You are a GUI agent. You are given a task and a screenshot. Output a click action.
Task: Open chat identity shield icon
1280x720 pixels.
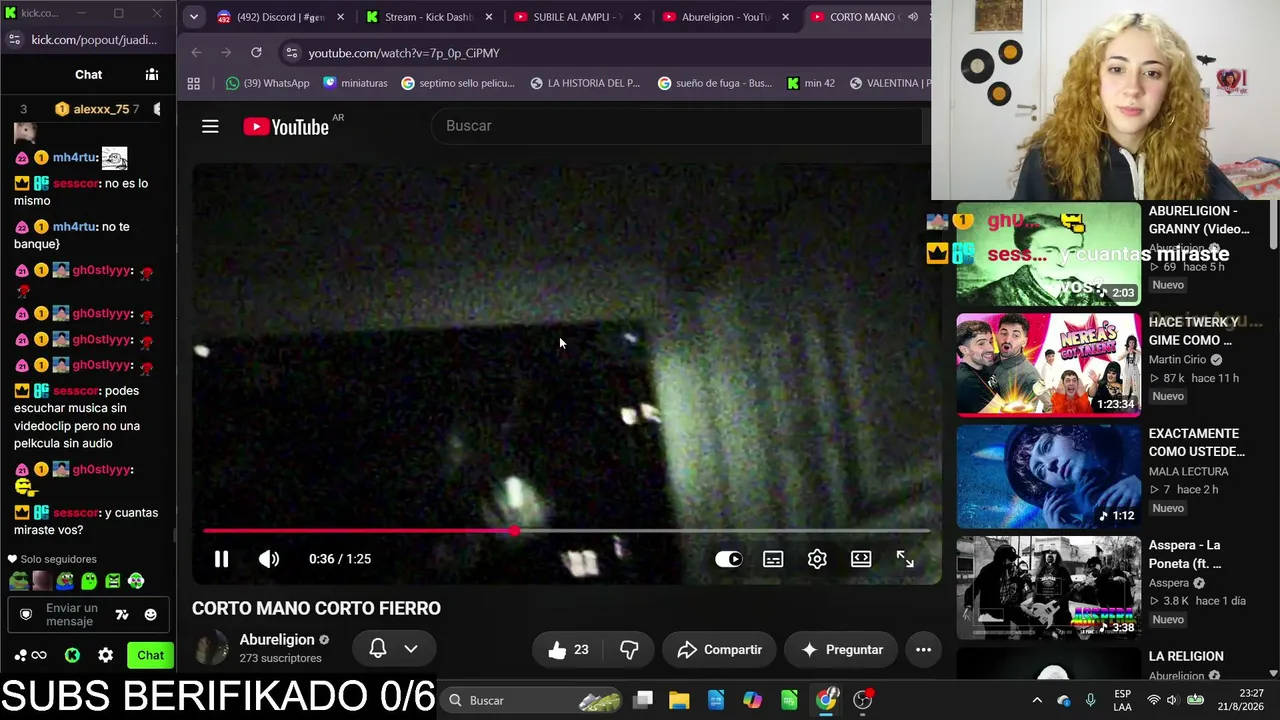26,615
